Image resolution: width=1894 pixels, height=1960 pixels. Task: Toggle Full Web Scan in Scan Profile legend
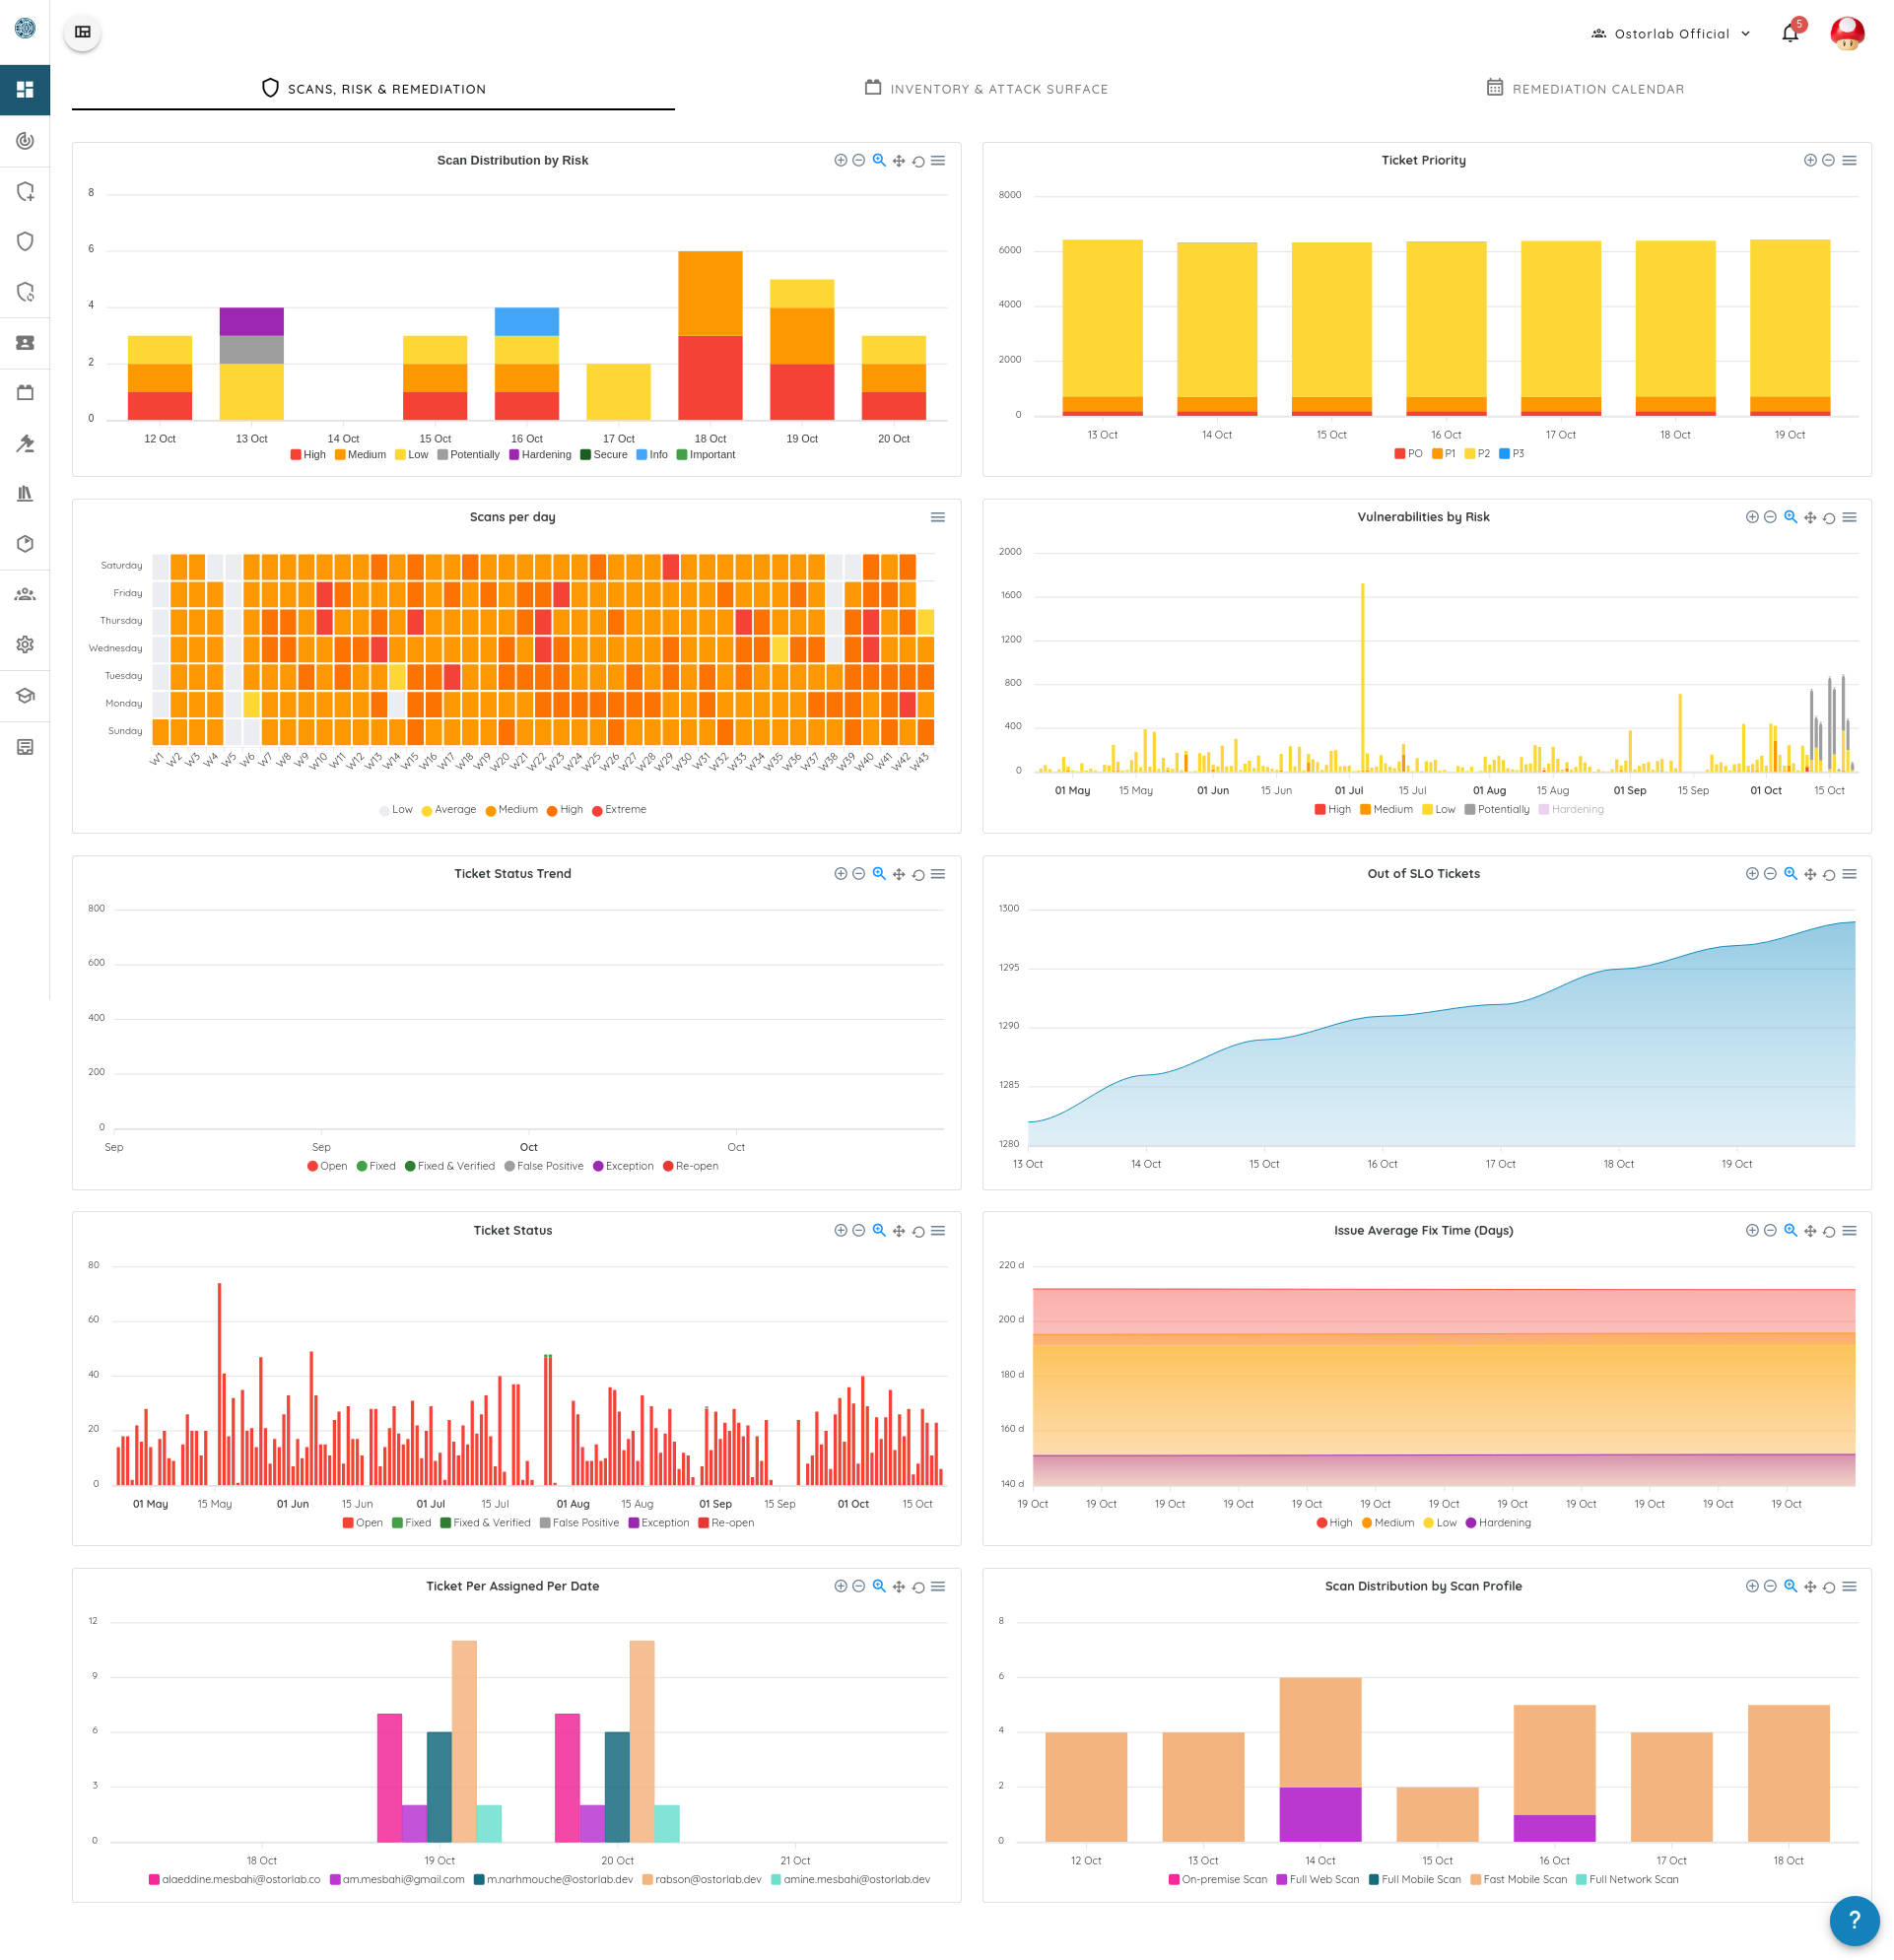pyautogui.click(x=1318, y=1880)
